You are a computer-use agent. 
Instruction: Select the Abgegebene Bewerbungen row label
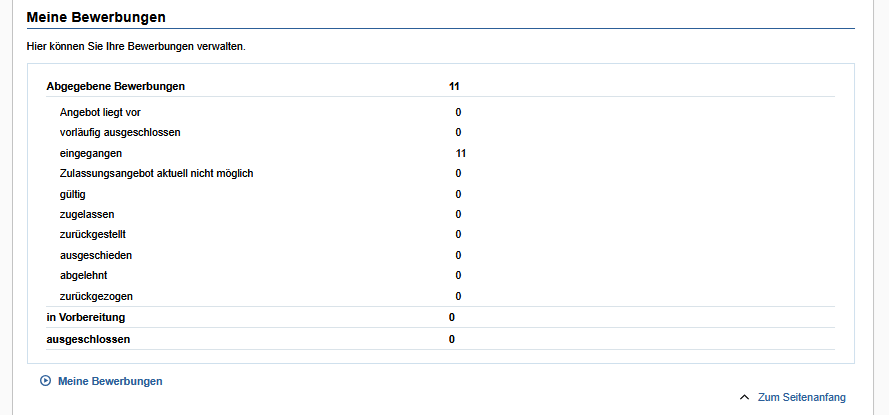[x=115, y=86]
